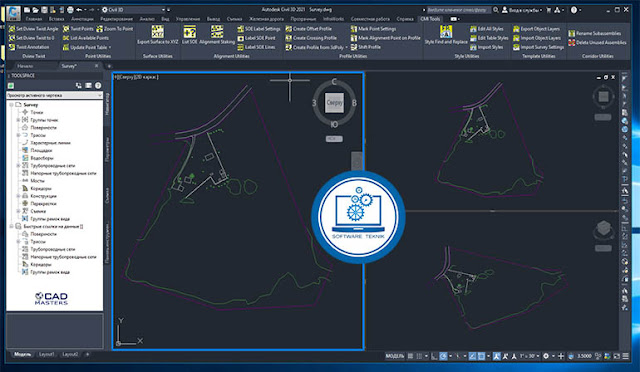Screen dimensions: 640x372
Task: Expand the Съемка tree node
Action: click(x=18, y=211)
